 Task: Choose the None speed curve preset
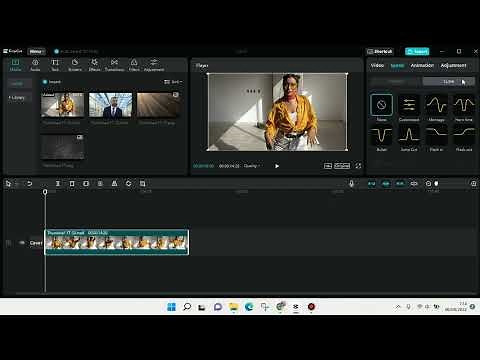click(381, 107)
